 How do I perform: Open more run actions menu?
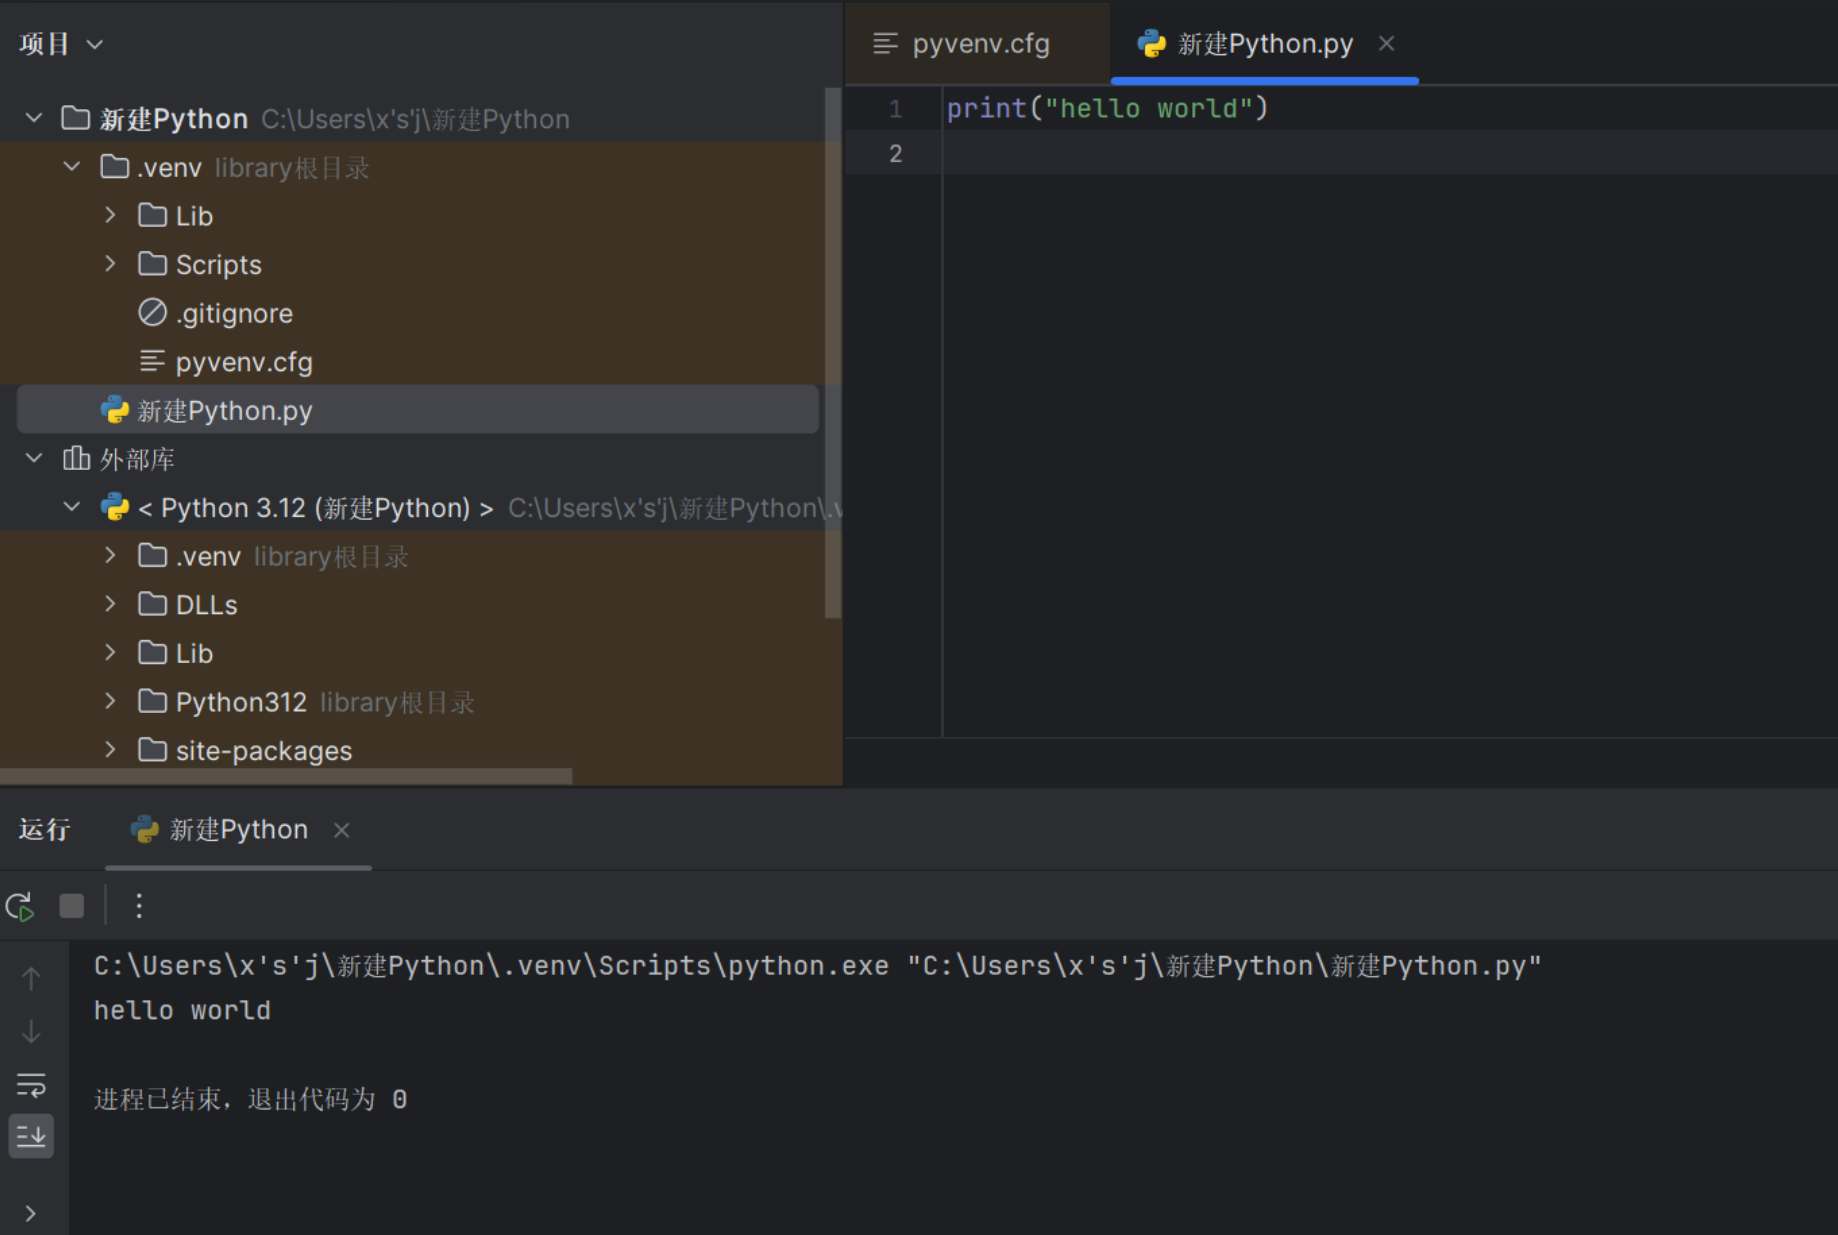point(139,906)
